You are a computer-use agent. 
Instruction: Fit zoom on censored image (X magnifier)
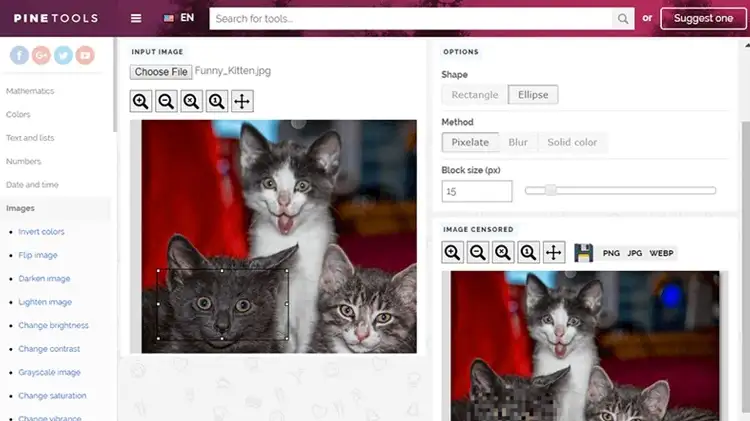tap(503, 252)
